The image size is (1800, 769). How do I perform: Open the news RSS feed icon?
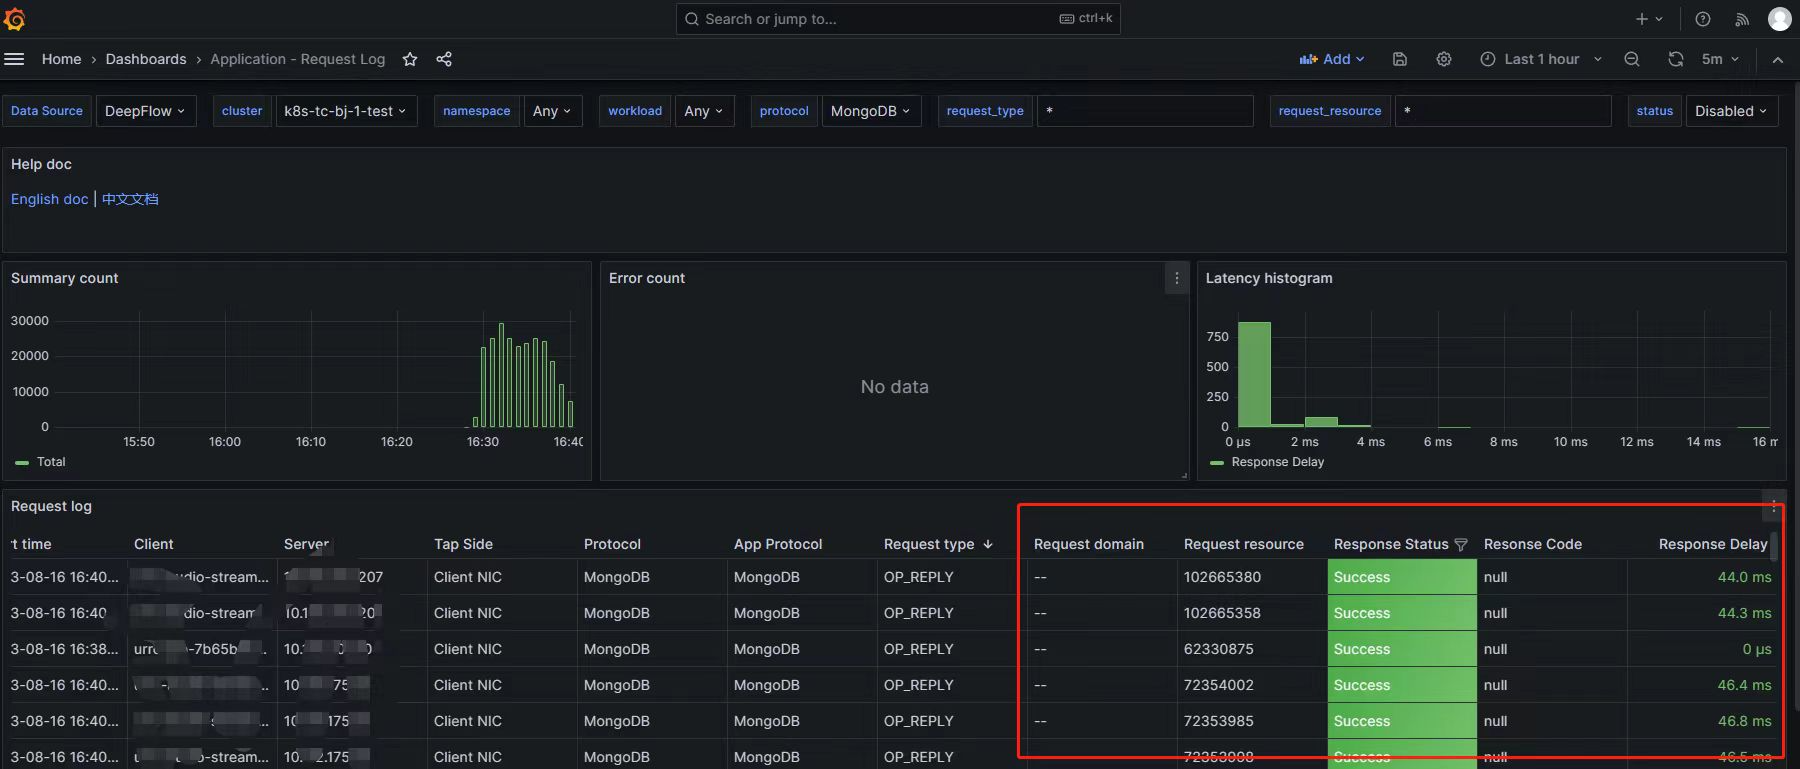[1742, 19]
